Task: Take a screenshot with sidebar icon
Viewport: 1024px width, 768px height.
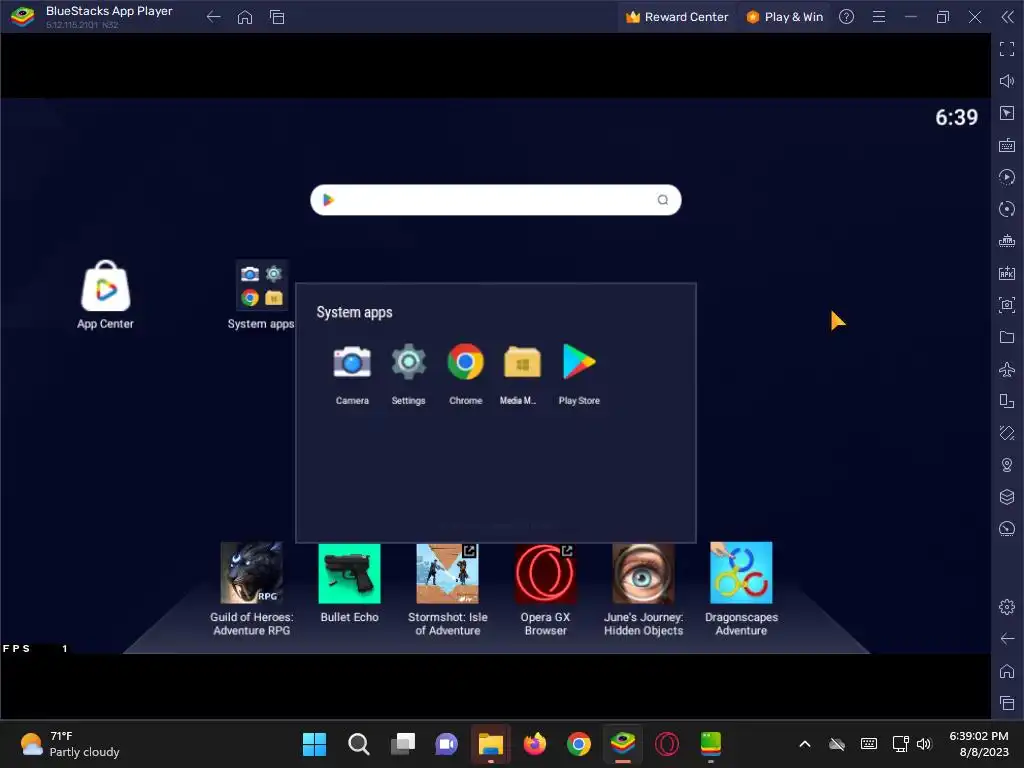Action: 1007,305
